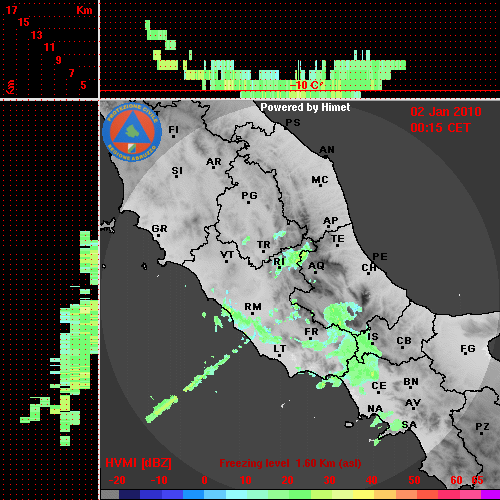This screenshot has height=500, width=500.
Task: Select the AQ city label on map
Action: pyautogui.click(x=316, y=266)
